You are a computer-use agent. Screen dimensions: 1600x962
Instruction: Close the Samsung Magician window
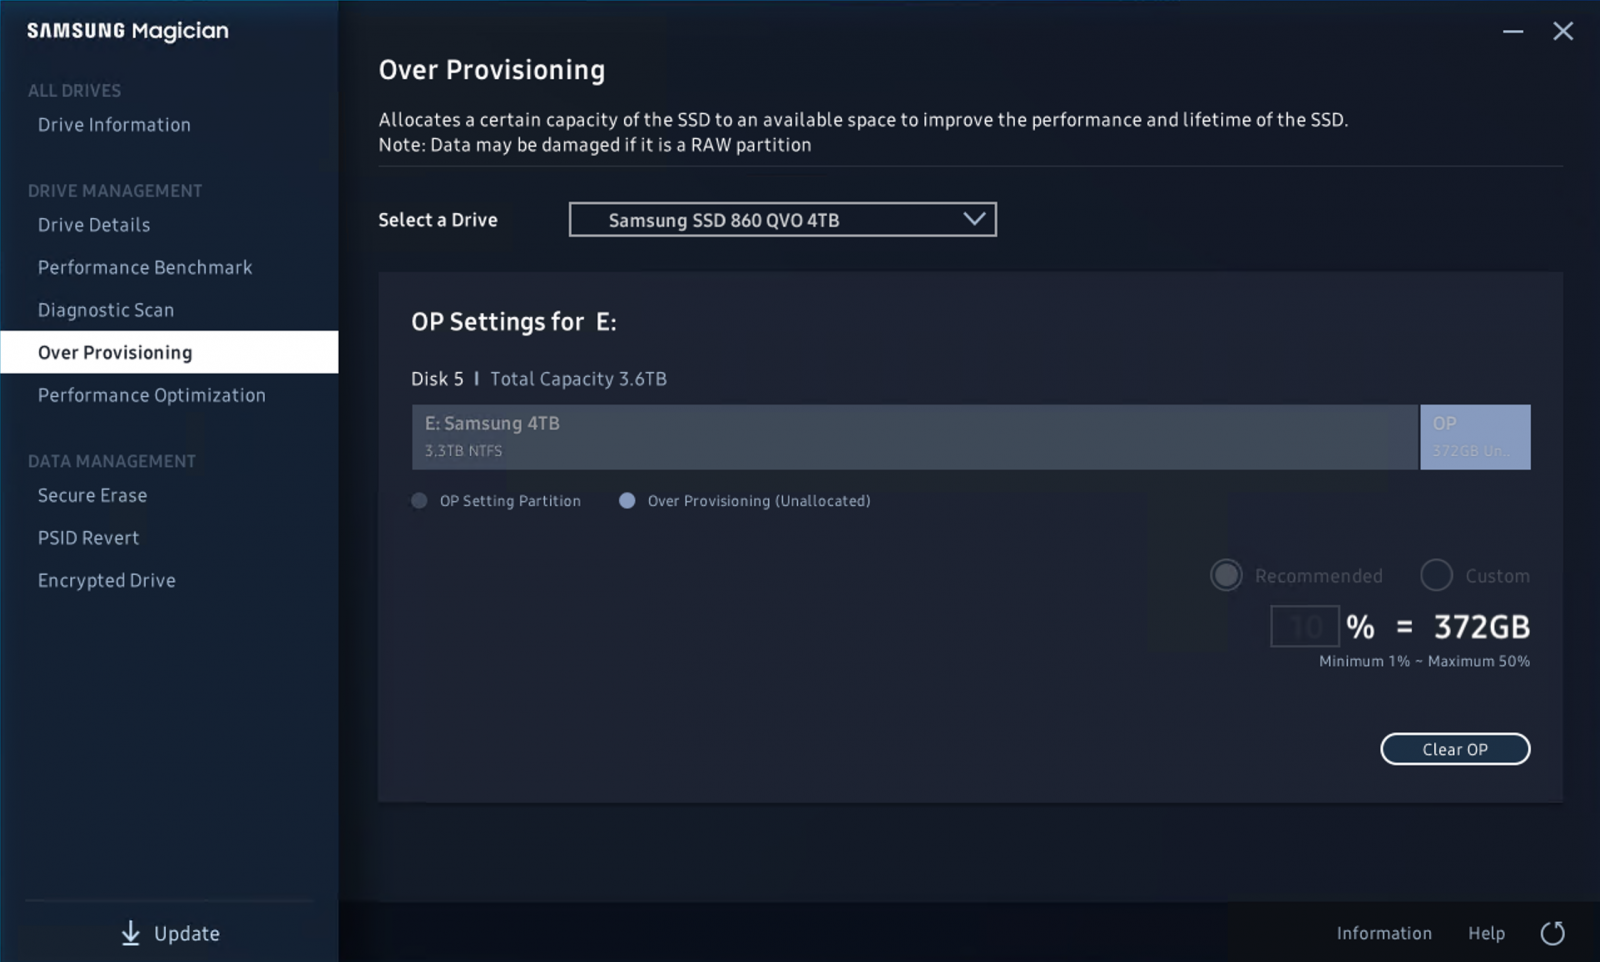pyautogui.click(x=1562, y=31)
